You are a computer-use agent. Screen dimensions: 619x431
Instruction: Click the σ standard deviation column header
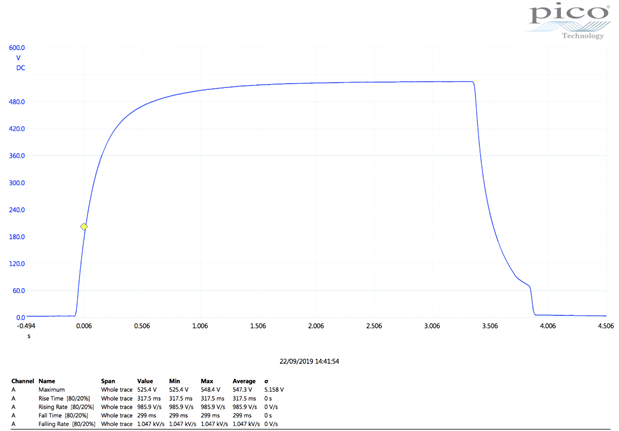[x=266, y=381]
